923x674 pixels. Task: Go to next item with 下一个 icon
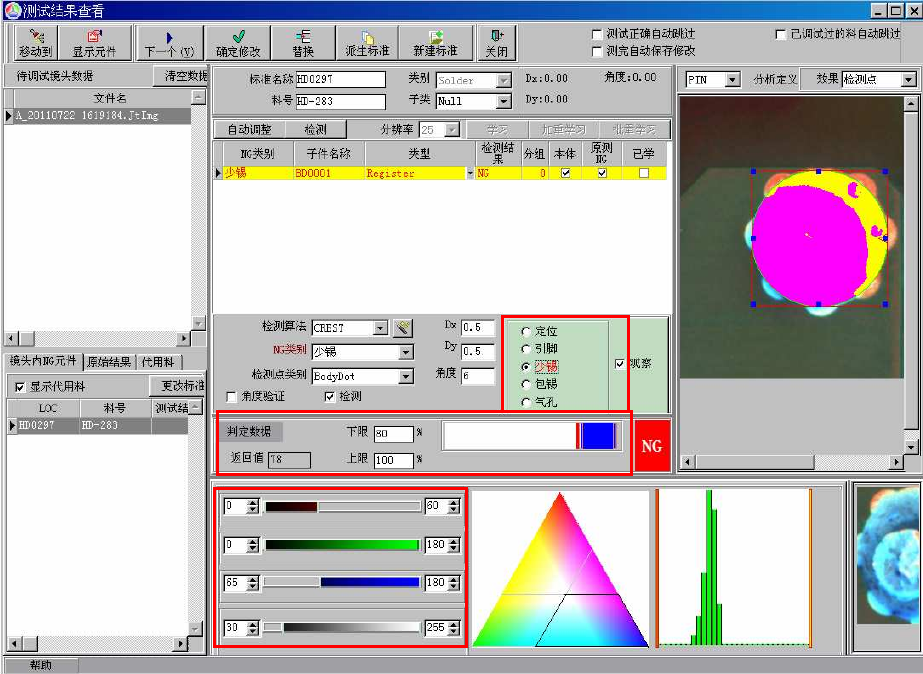click(169, 43)
